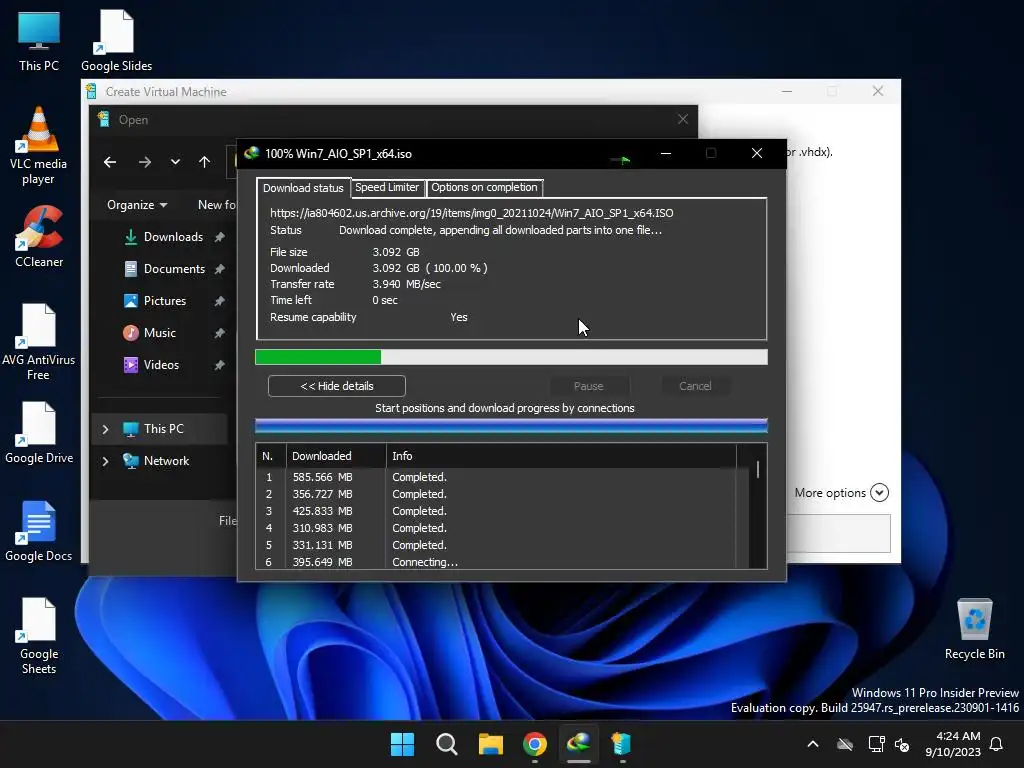The image size is (1024, 768).
Task: Open Google Slides desktop shortcut
Action: coord(116,40)
